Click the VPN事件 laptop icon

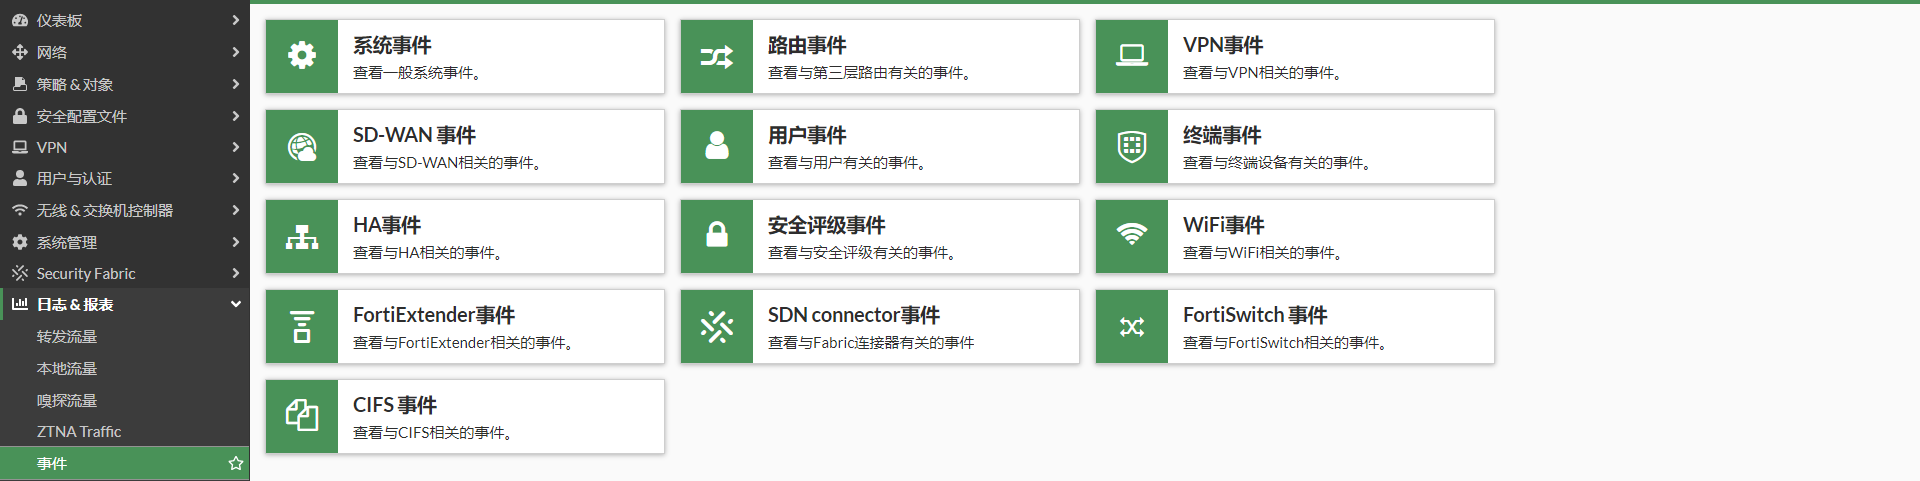(1131, 56)
